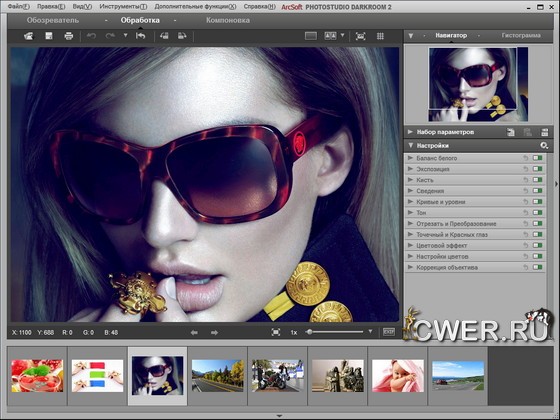The width and height of the screenshot is (560, 420).
Task: Toggle the Коррекция объектива switch
Action: pos(538,267)
